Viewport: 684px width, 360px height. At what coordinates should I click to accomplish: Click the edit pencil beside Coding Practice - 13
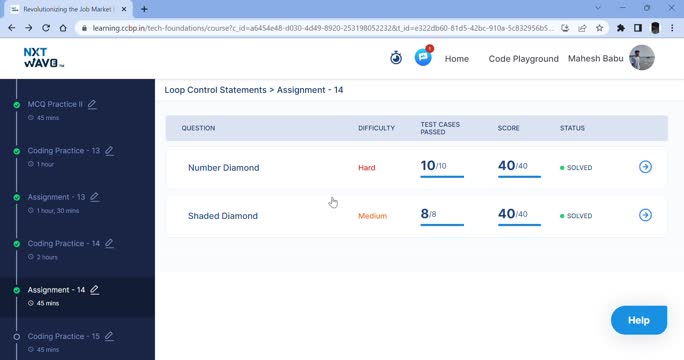(x=109, y=151)
